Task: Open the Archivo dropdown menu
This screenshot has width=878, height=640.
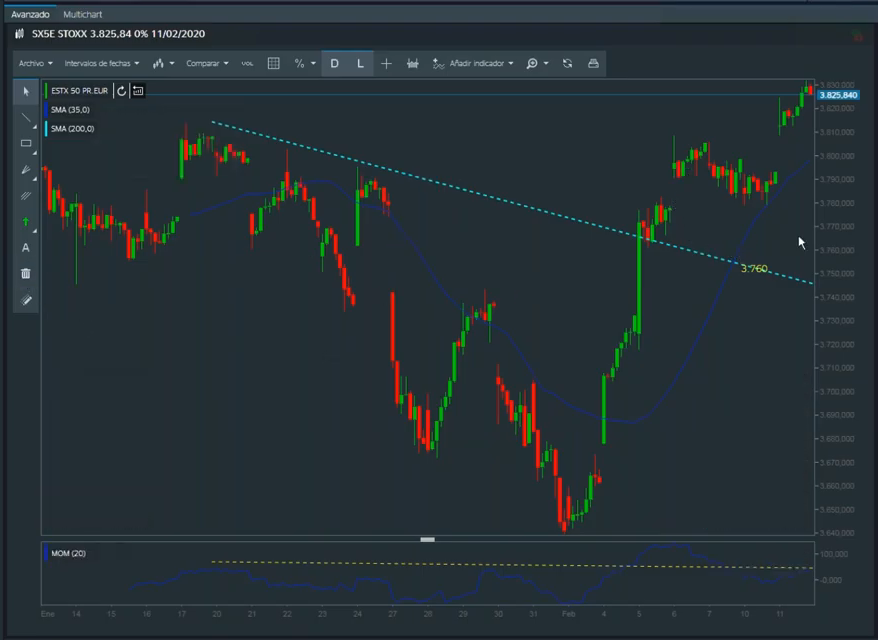Action: (35, 63)
